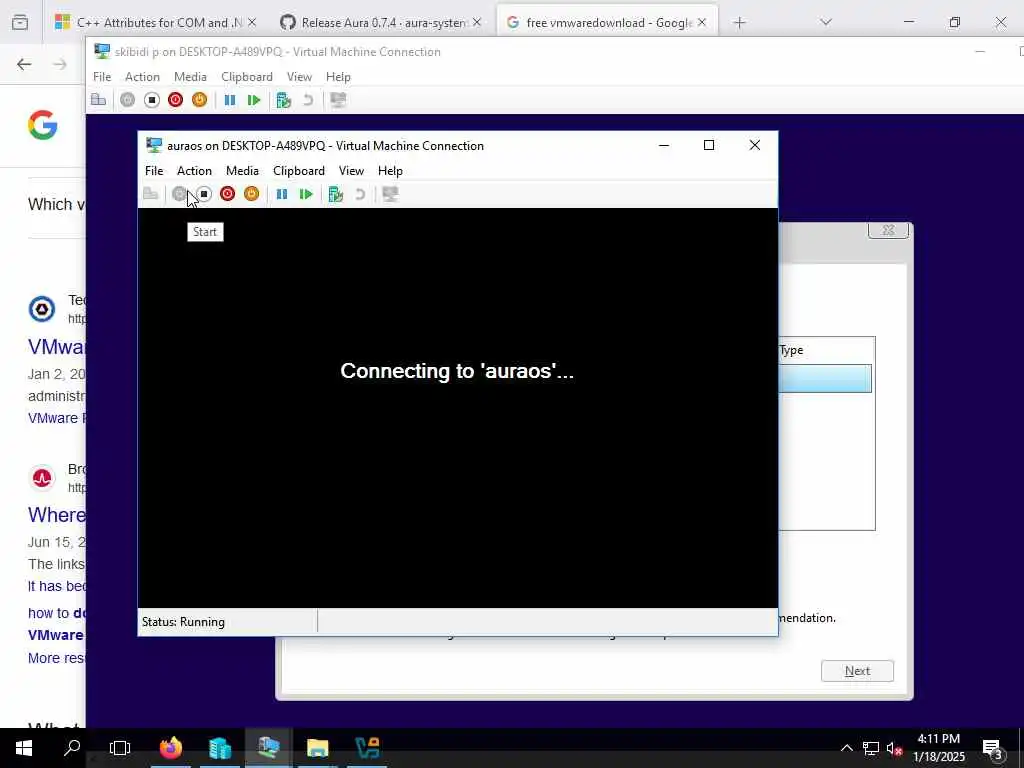This screenshot has height=768, width=1024.
Task: Open View menu in auraos window
Action: tap(351, 170)
